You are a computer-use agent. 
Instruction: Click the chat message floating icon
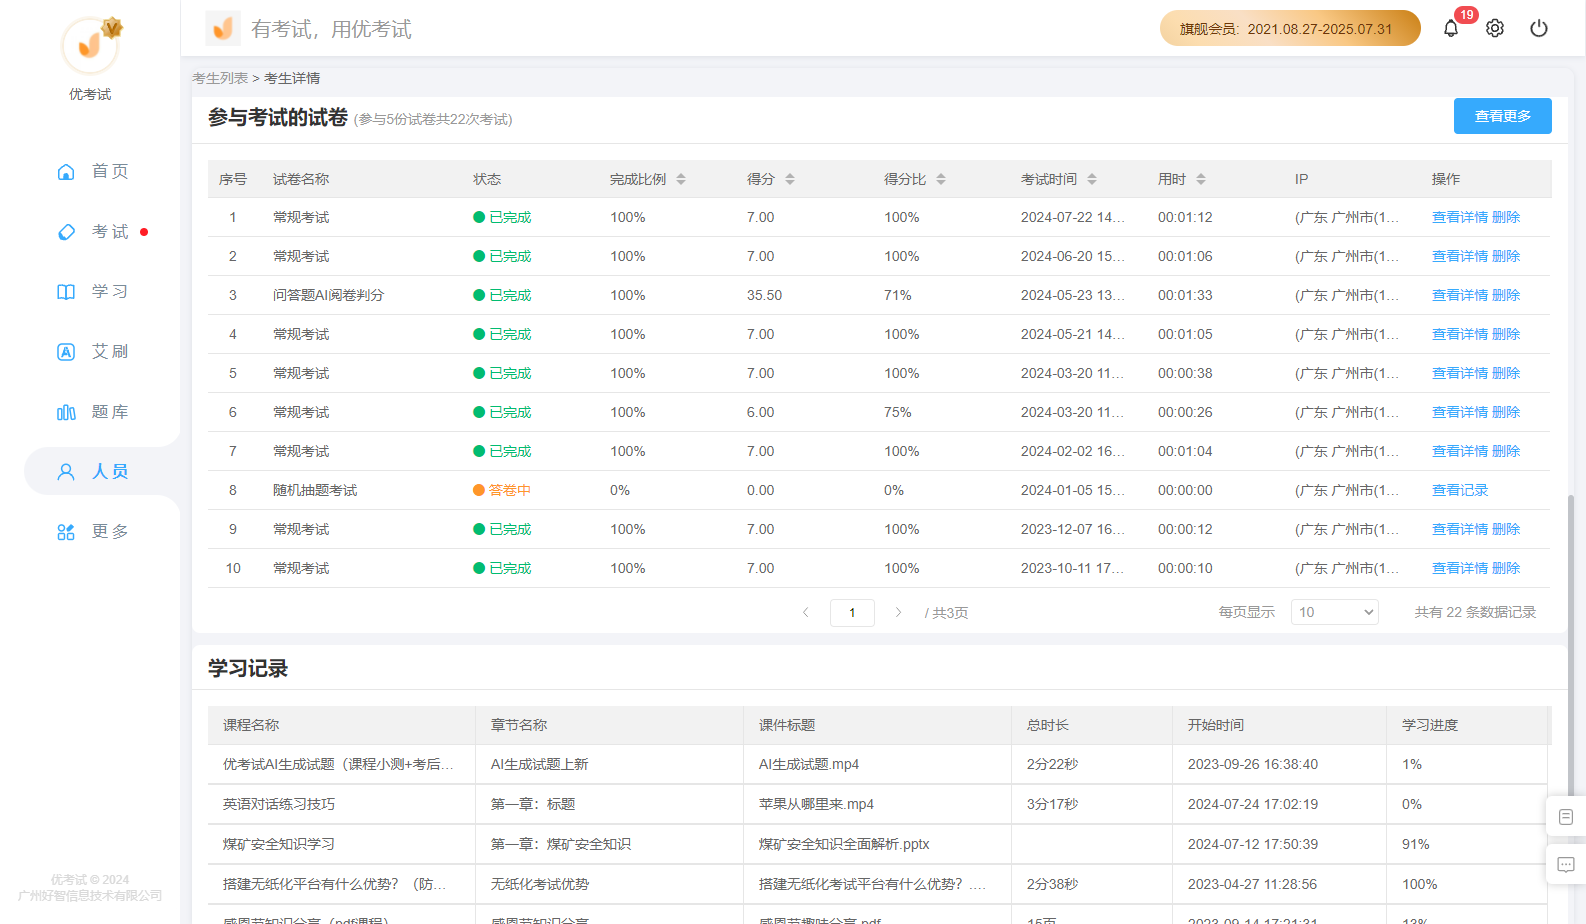(x=1566, y=864)
